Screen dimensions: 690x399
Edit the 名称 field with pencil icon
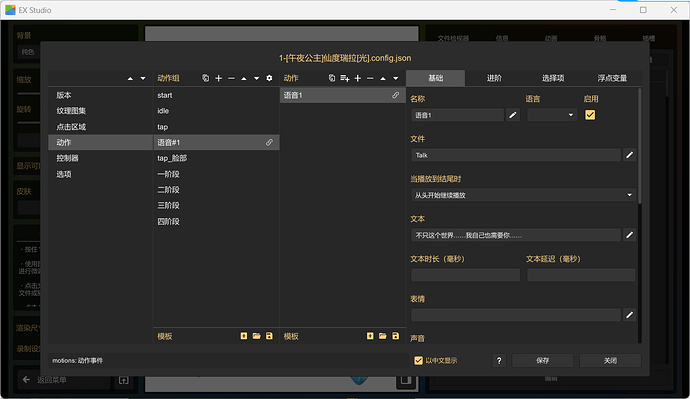coord(513,115)
